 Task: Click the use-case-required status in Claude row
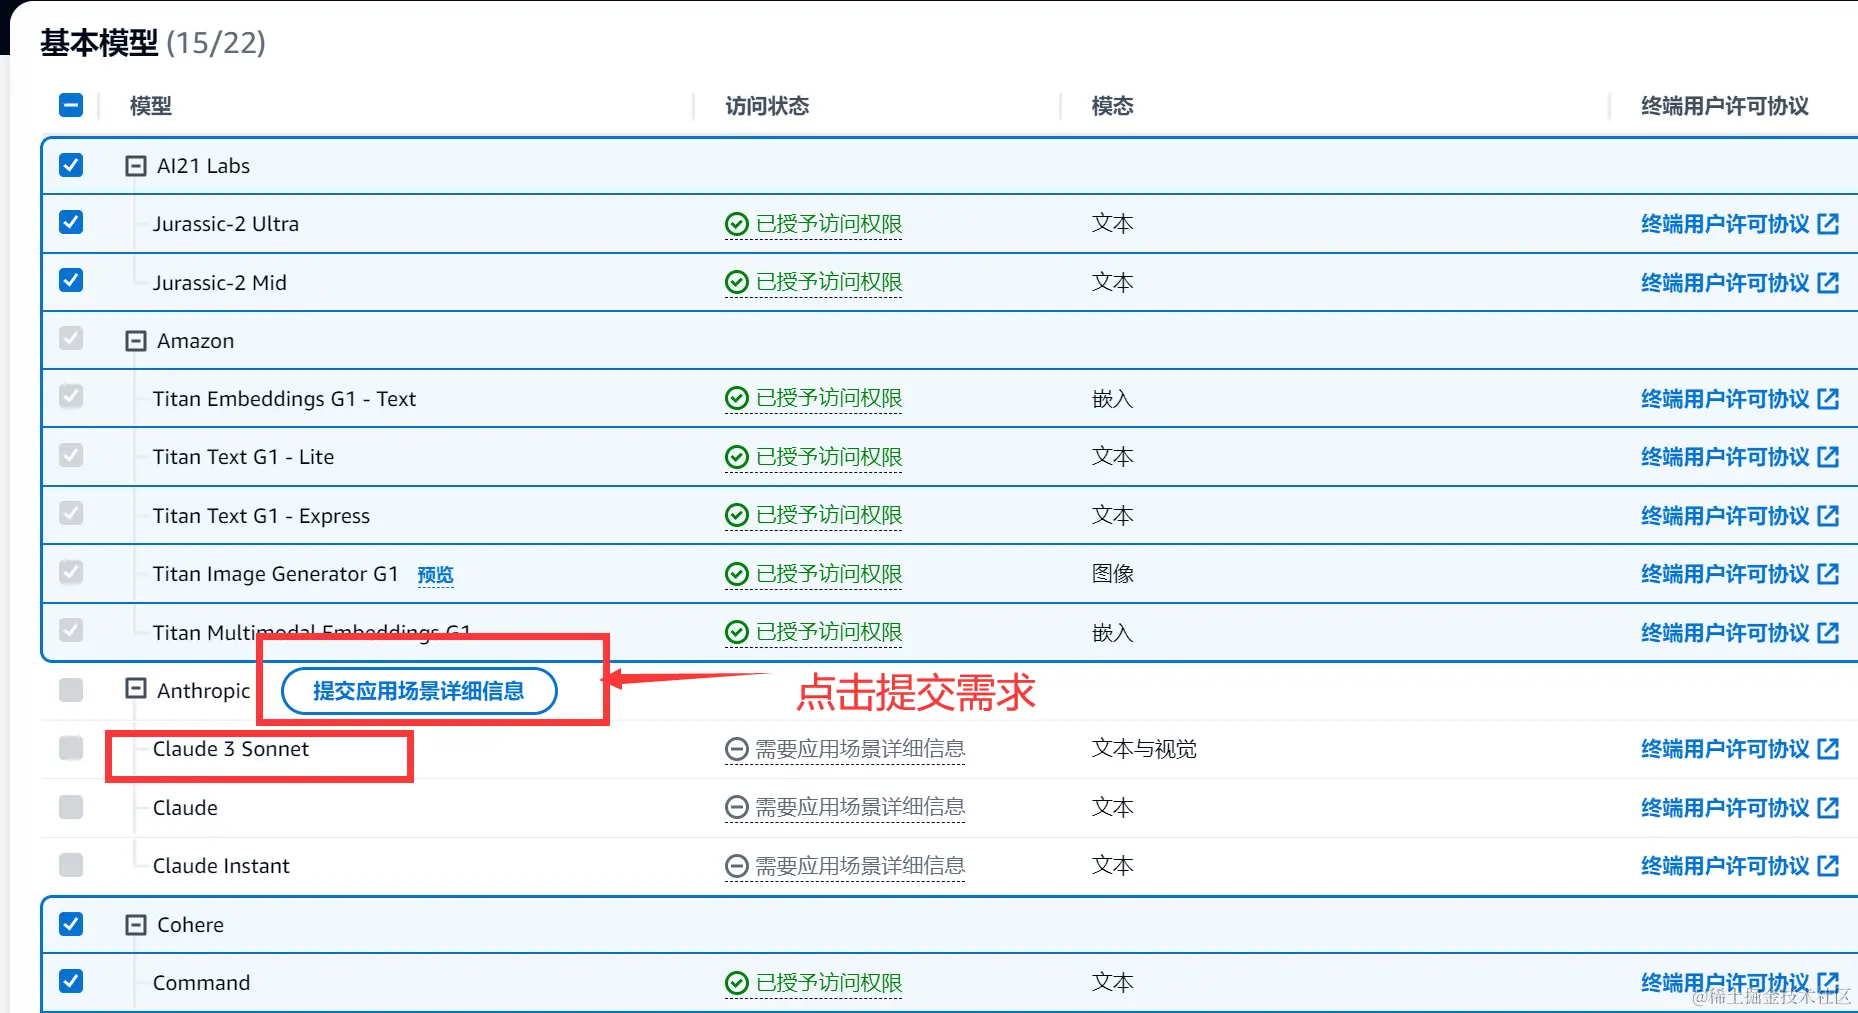coord(845,807)
